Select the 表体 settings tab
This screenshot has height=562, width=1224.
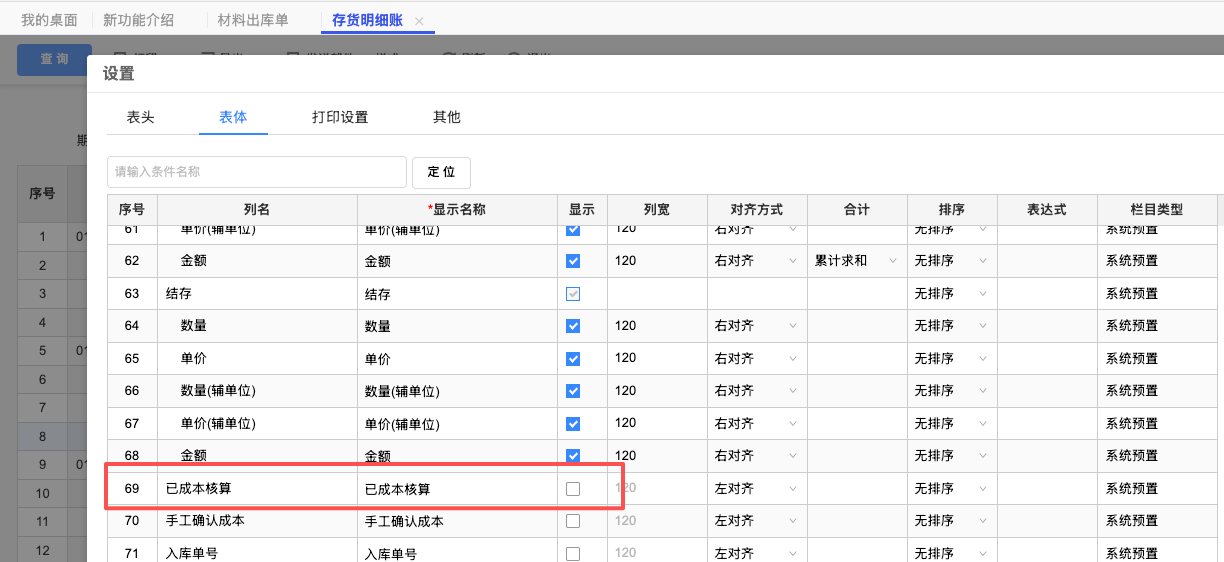tap(233, 117)
